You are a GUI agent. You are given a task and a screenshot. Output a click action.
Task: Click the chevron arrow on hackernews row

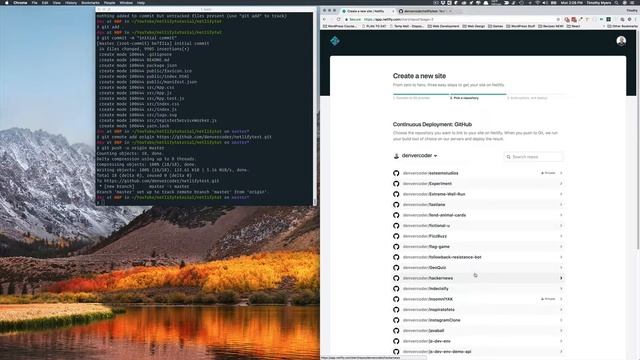click(561, 278)
